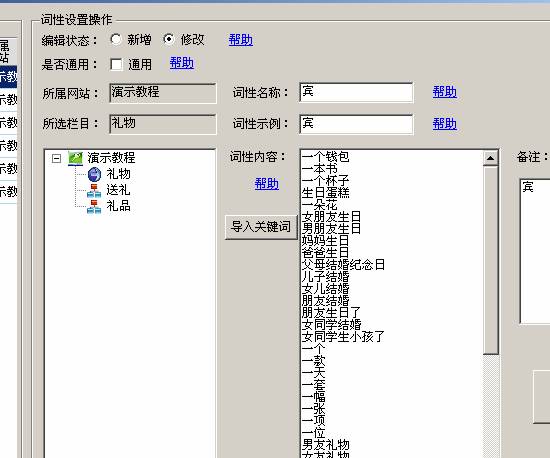Click the 演示教程 site root icon
Screen dimensions: 550x458
[x=75, y=158]
